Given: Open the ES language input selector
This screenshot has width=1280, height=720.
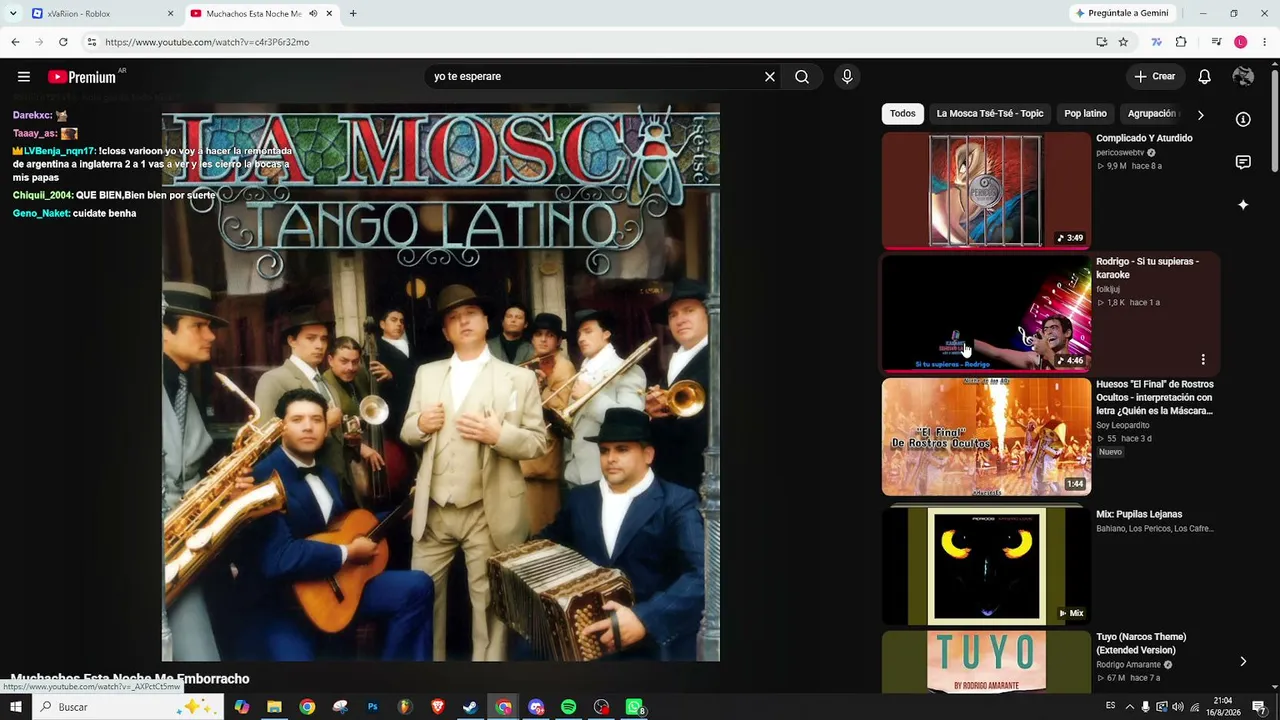Looking at the screenshot, I should click(x=1110, y=706).
